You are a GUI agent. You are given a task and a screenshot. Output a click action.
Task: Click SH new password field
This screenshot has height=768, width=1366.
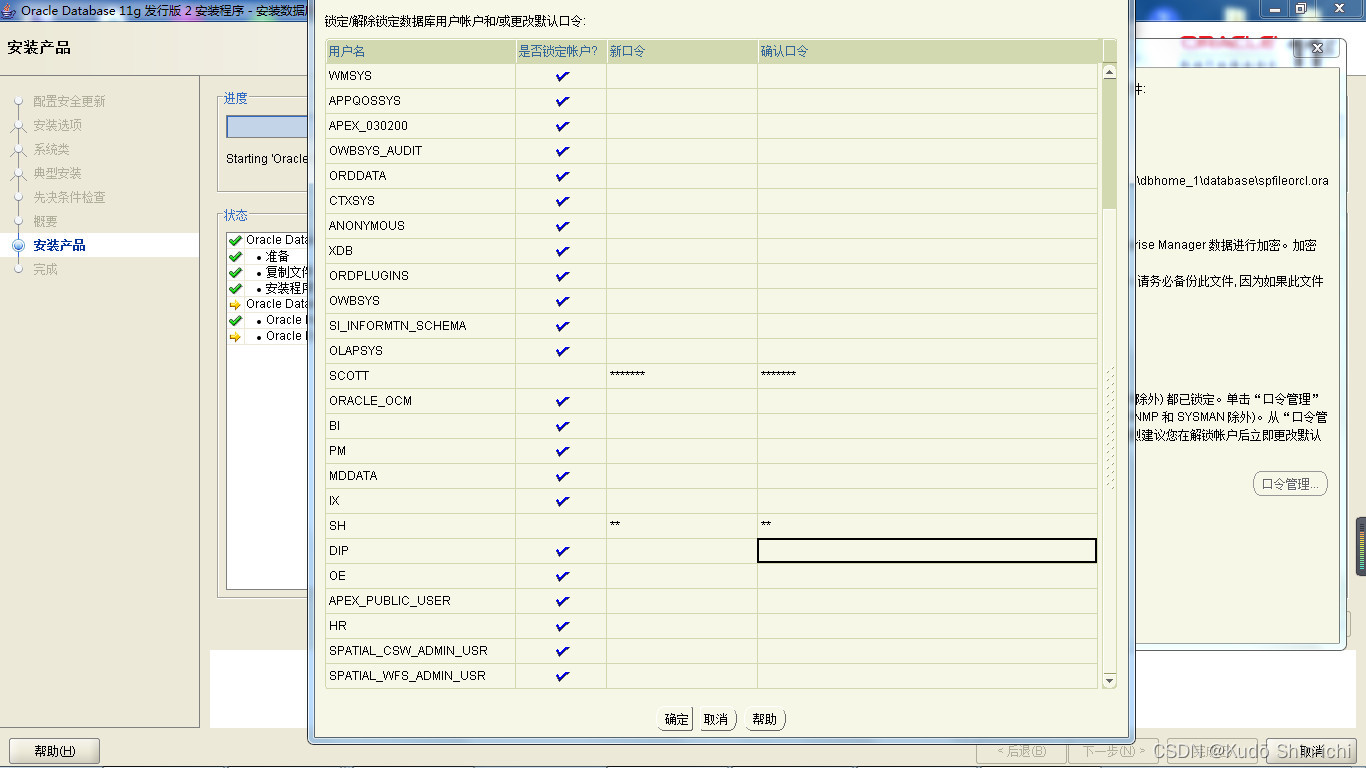(x=682, y=526)
